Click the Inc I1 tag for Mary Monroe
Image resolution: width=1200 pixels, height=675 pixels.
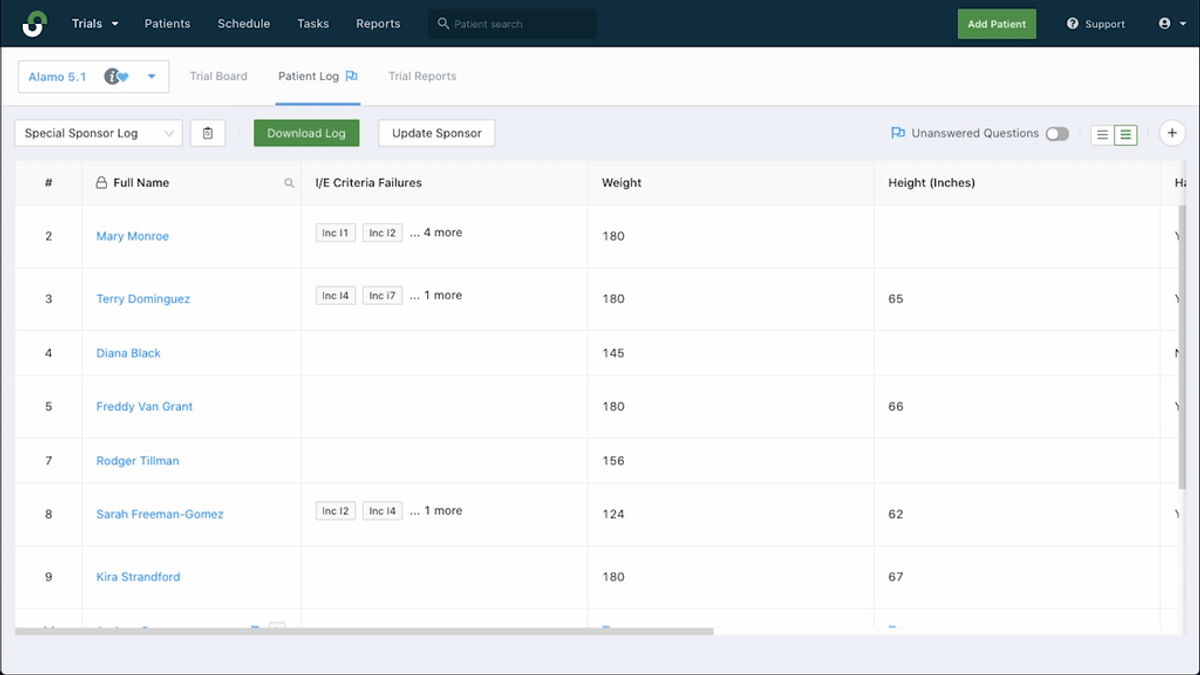coord(336,233)
